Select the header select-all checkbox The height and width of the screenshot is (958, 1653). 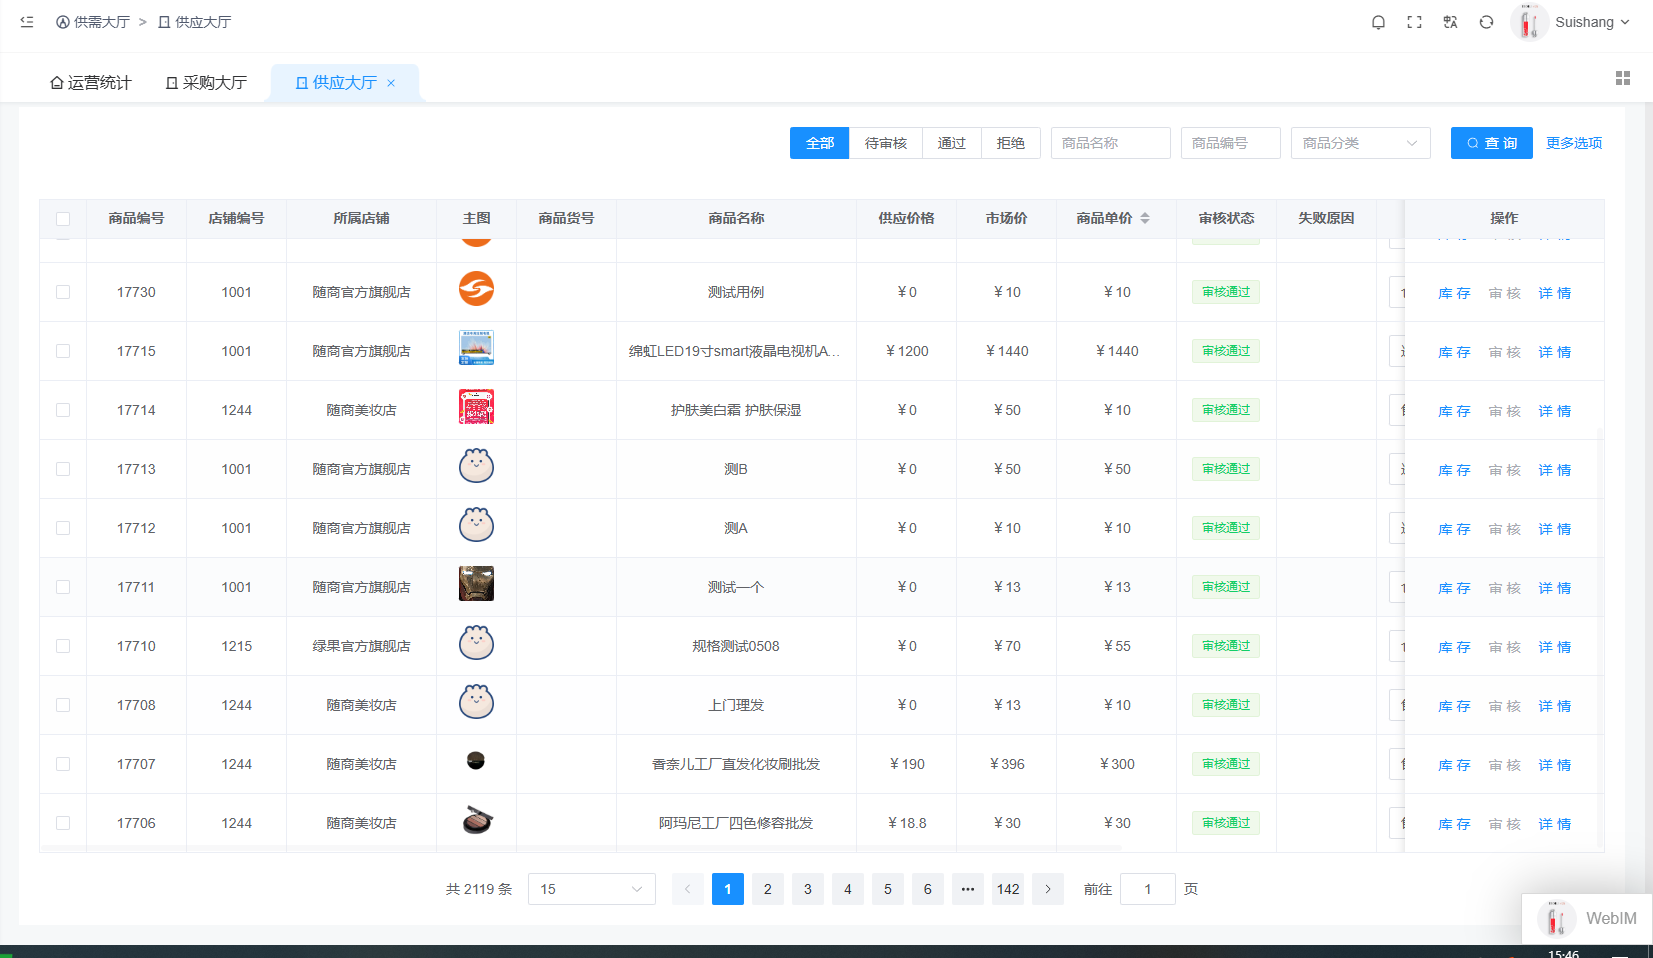(x=63, y=219)
